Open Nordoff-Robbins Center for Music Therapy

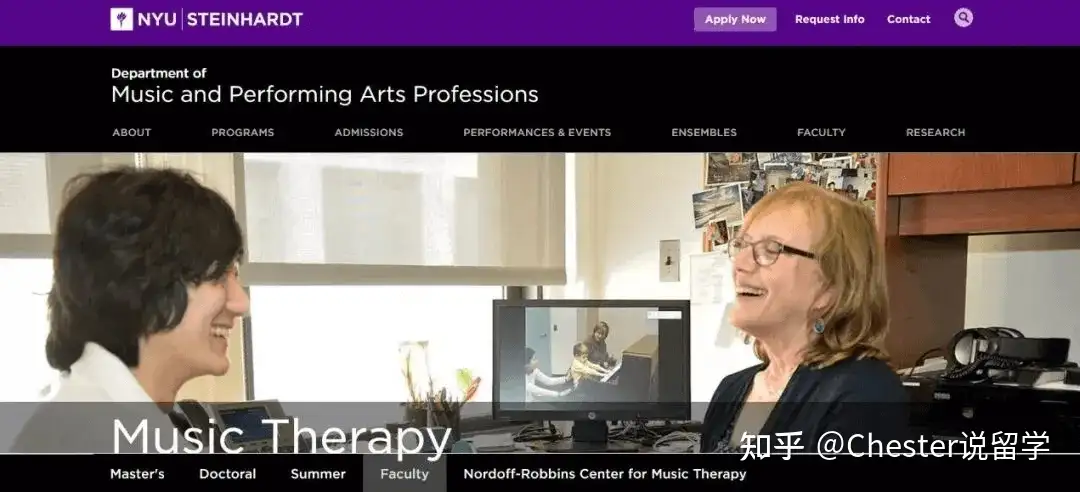[x=605, y=474]
